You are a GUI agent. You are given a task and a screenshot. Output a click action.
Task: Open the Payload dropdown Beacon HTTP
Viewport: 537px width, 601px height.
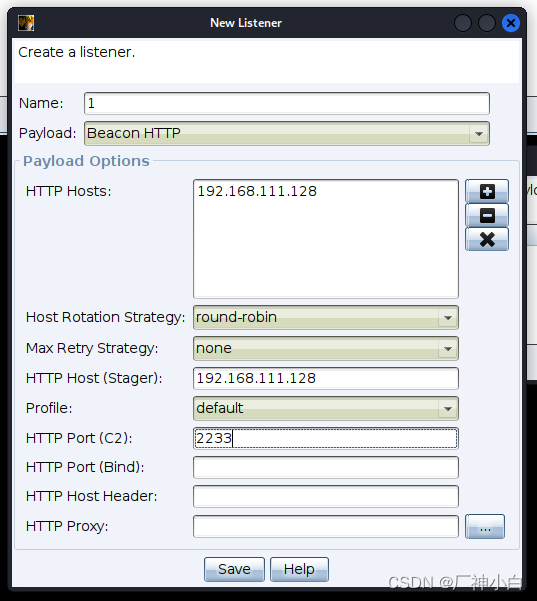click(x=287, y=133)
